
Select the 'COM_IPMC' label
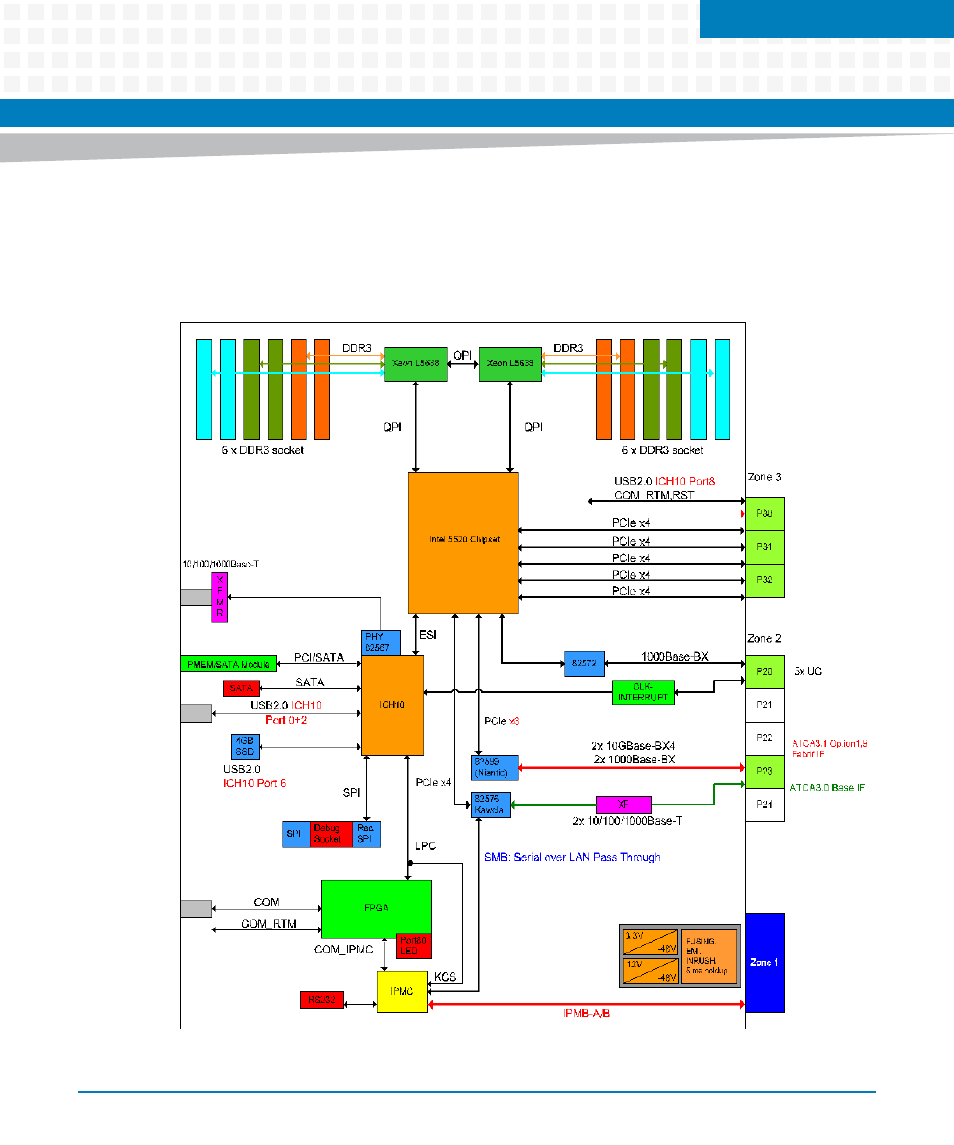pos(343,949)
